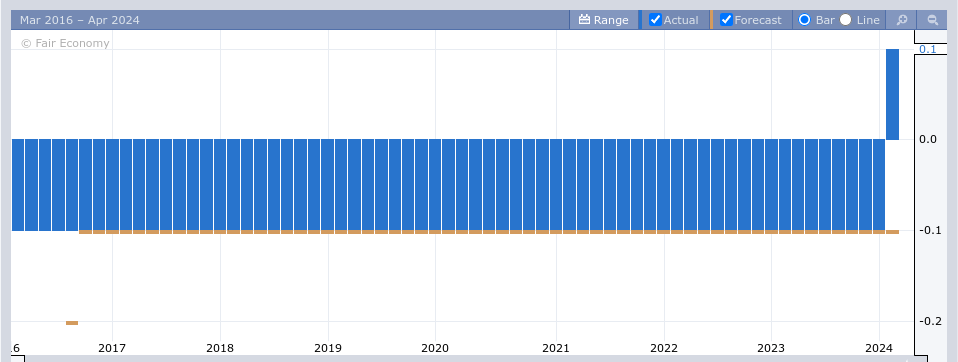
Task: Uncheck the Actual checkbox
Action: (655, 20)
